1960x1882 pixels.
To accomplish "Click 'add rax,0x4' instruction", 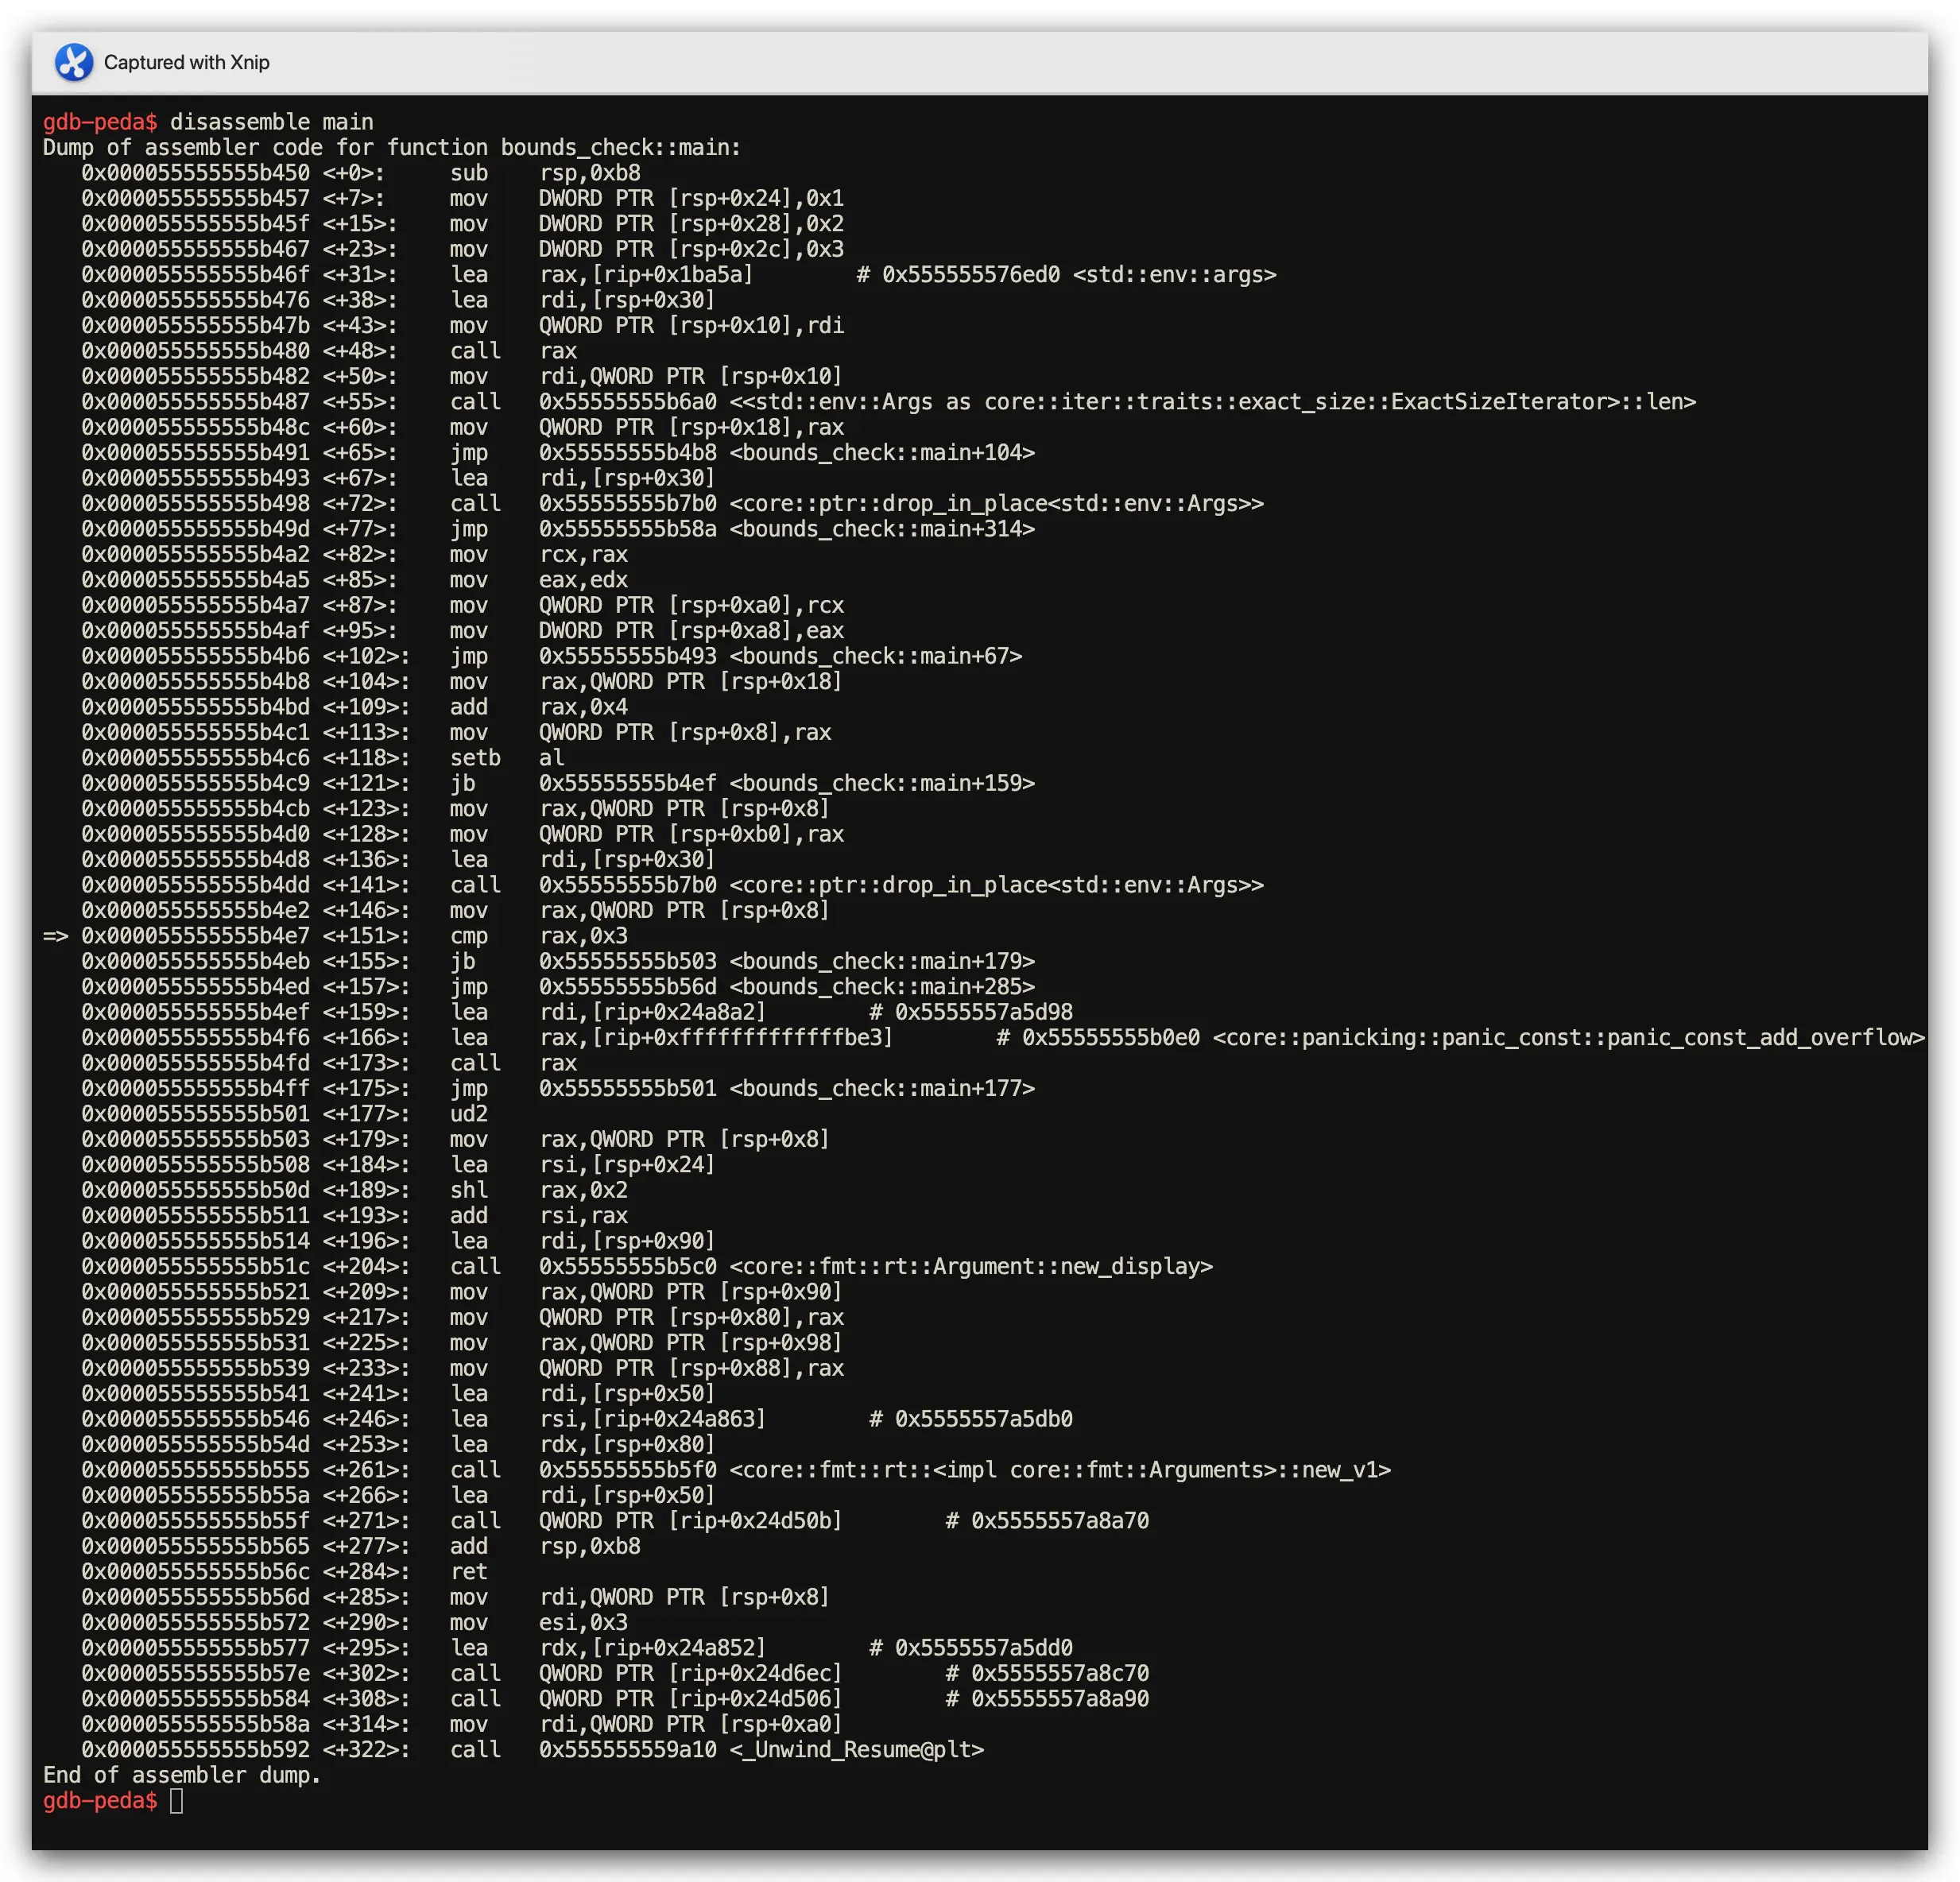I will click(539, 707).
